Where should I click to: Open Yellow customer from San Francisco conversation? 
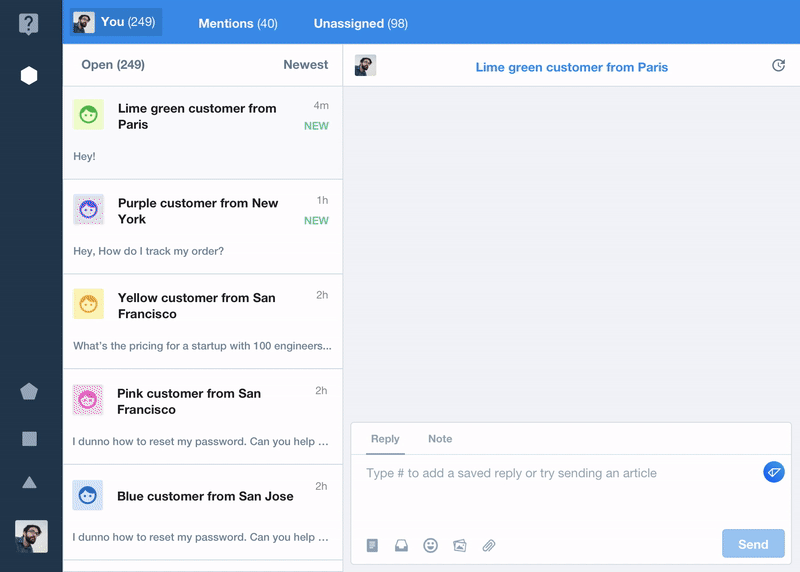click(x=203, y=321)
